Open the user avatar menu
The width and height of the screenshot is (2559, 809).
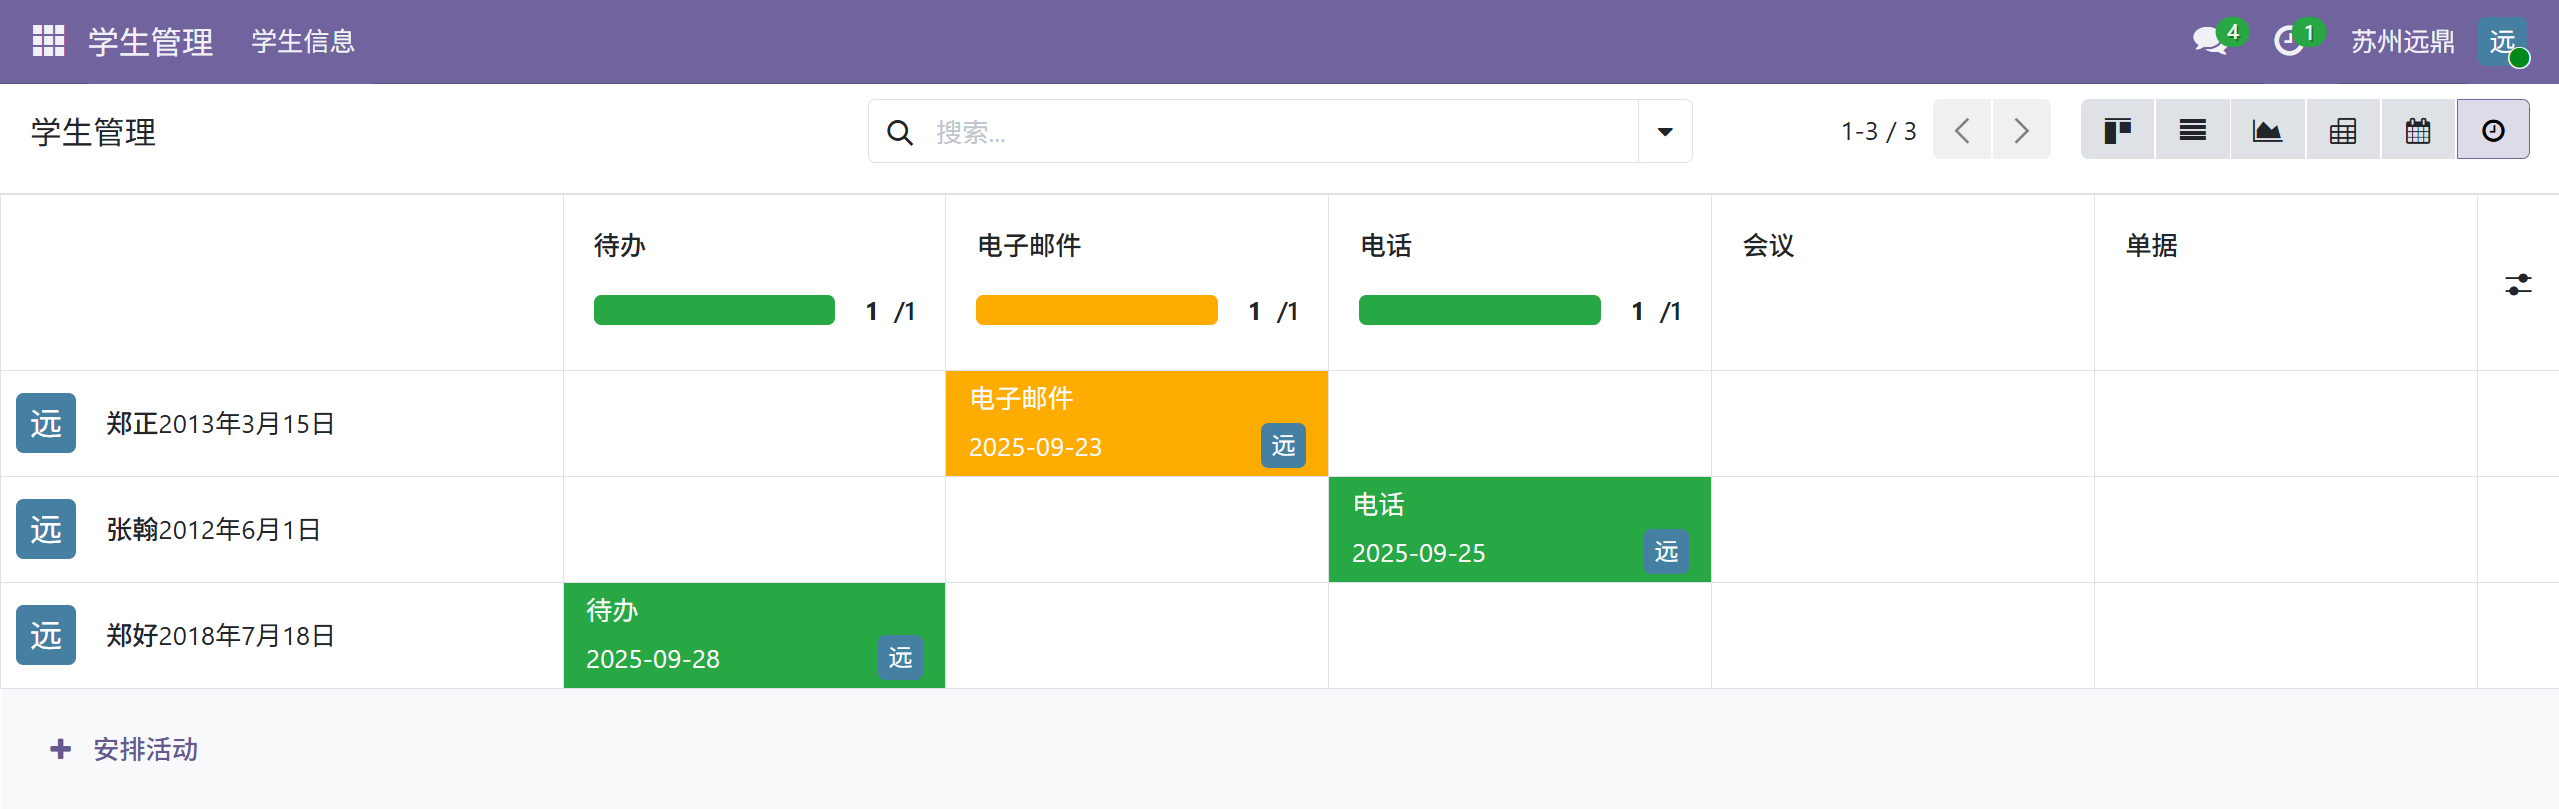tap(2503, 42)
